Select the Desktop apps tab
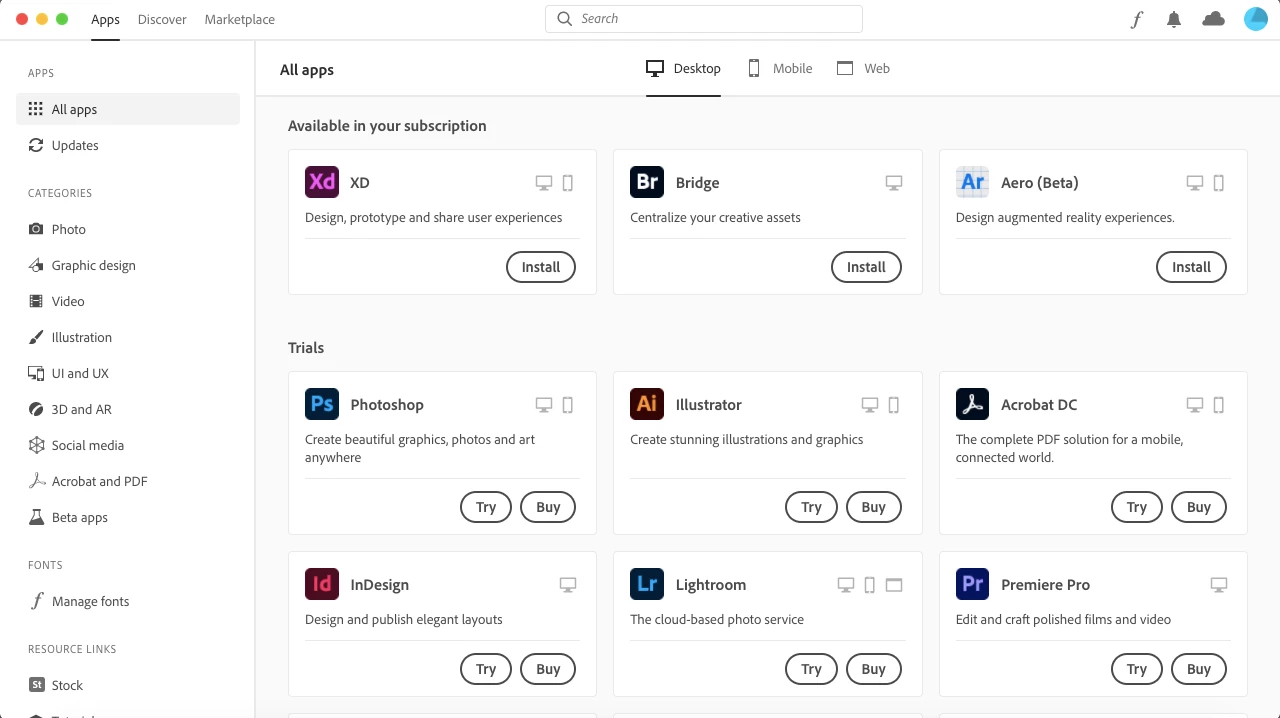Image resolution: width=1280 pixels, height=718 pixels. pos(683,68)
